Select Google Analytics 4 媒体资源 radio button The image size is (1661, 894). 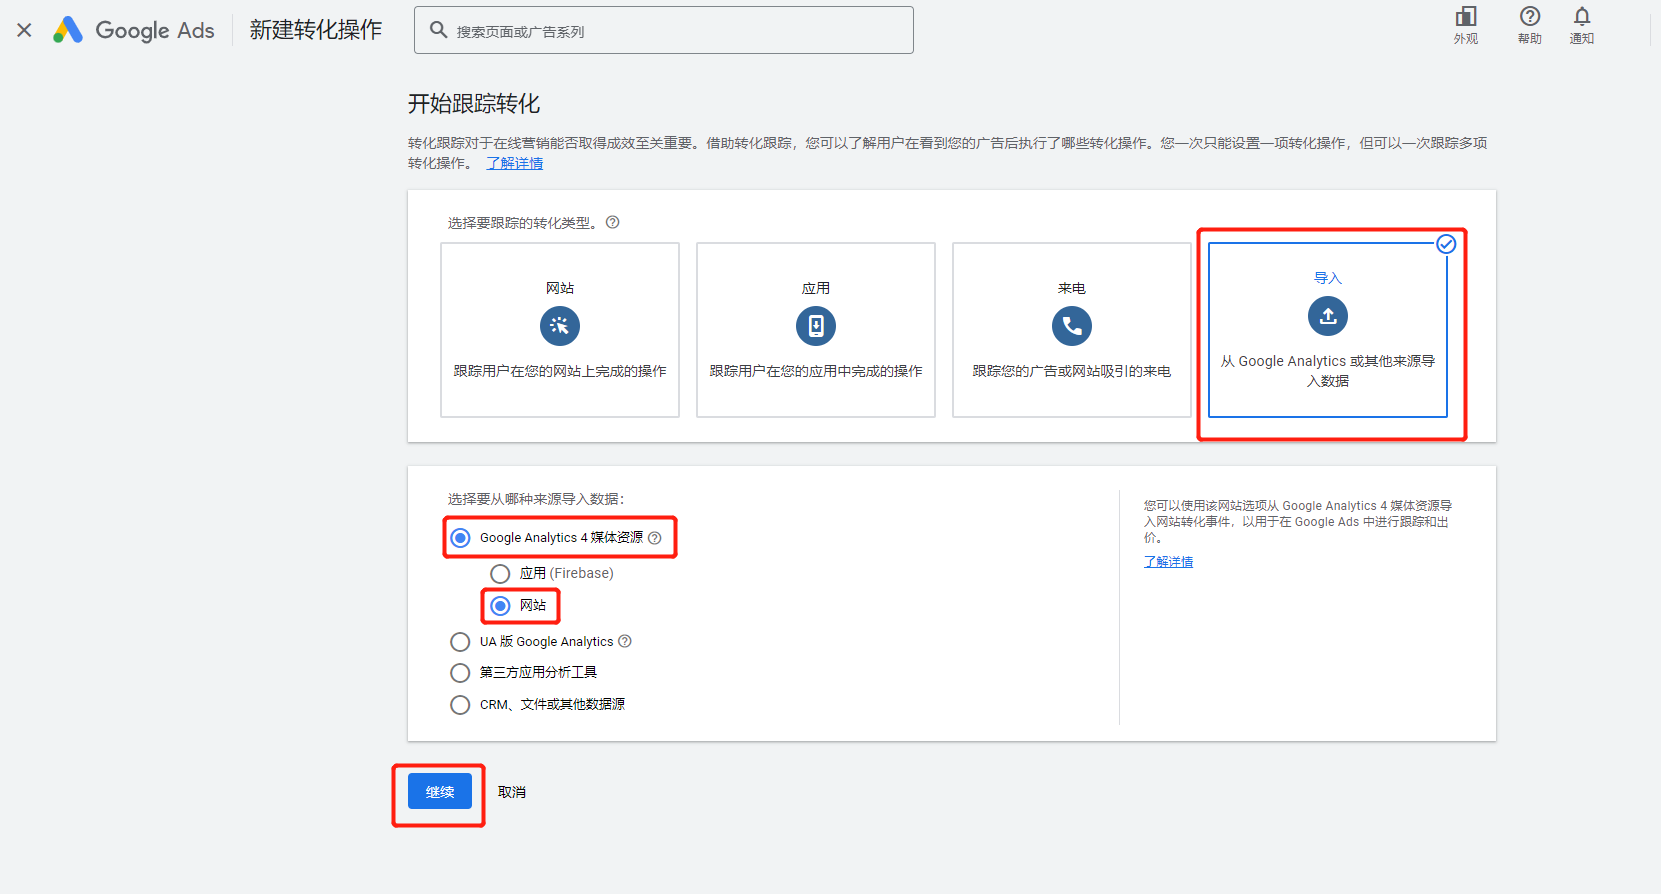pyautogui.click(x=460, y=538)
